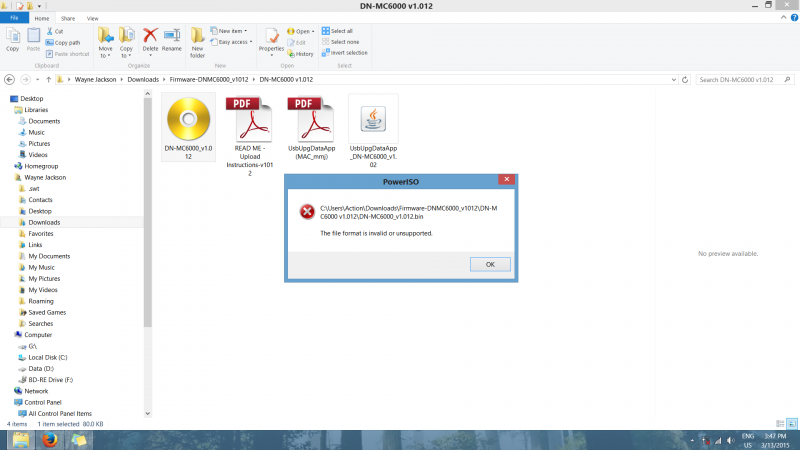Image resolution: width=800 pixels, height=450 pixels.
Task: Click Paste shortcut in ribbon
Action: tap(67, 54)
